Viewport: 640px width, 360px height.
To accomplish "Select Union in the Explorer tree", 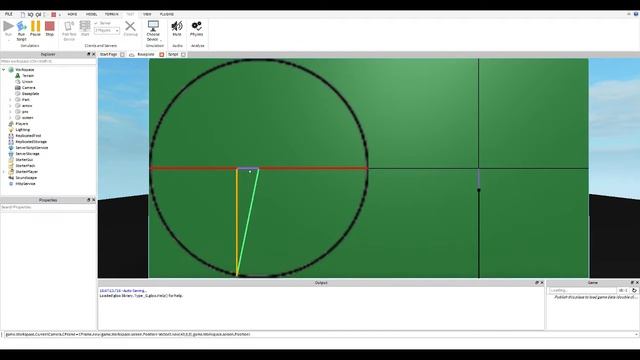I will tap(27, 82).
